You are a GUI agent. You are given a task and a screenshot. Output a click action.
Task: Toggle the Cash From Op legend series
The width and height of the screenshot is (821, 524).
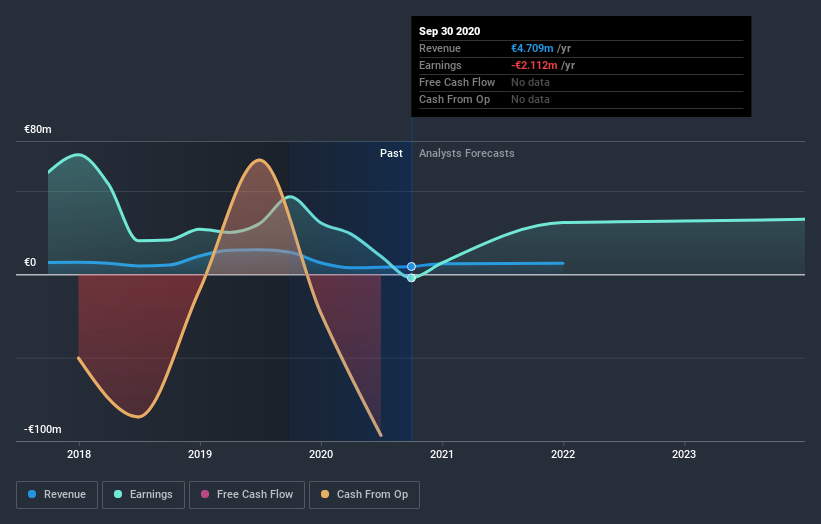click(x=364, y=495)
